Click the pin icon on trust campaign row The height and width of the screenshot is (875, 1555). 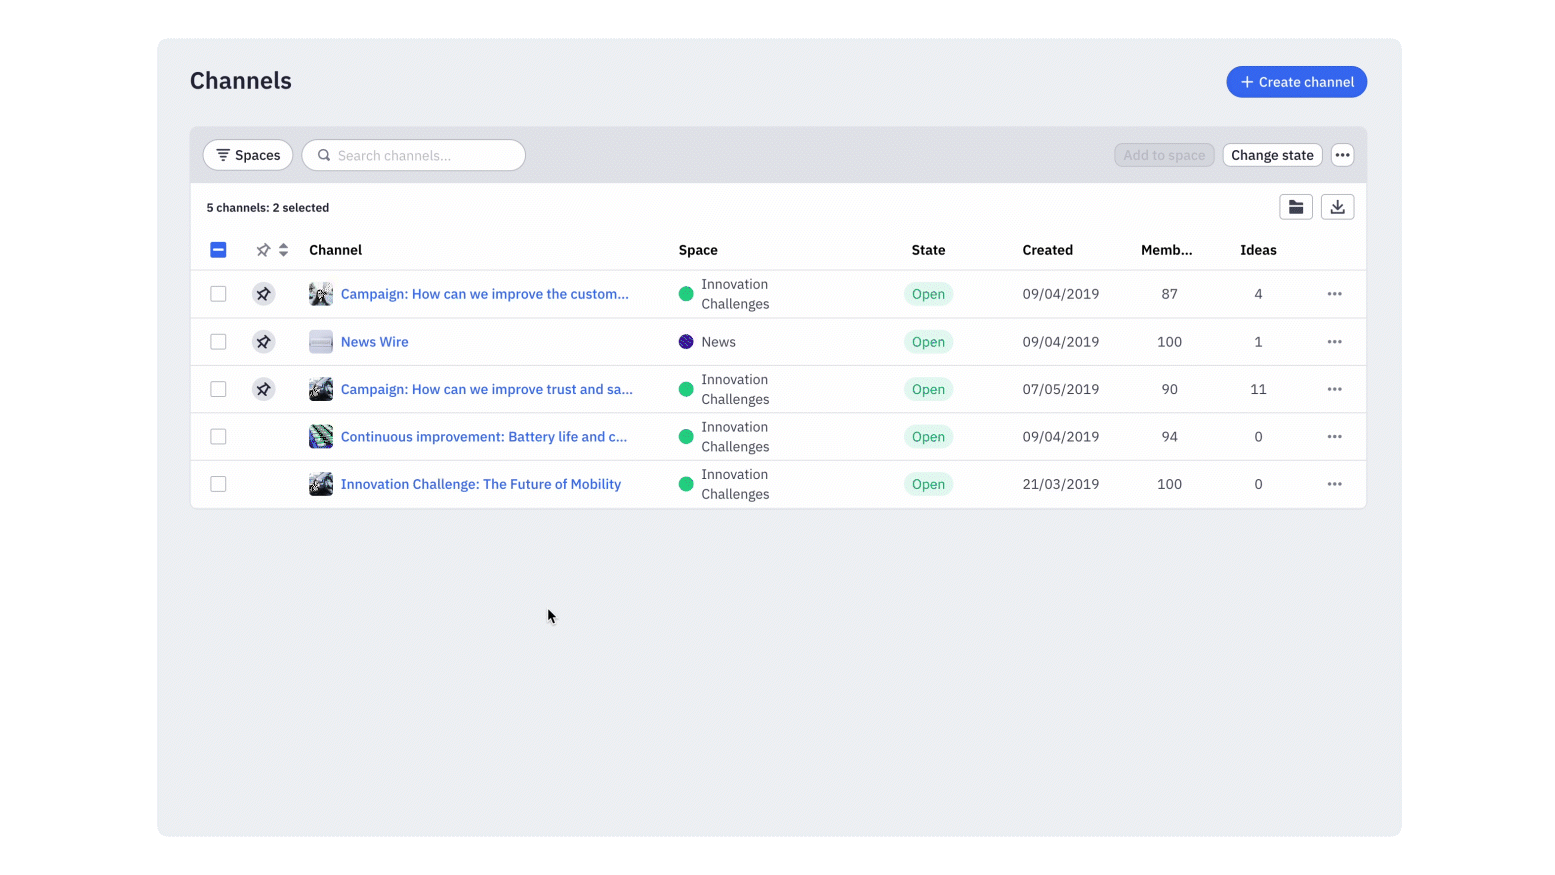pyautogui.click(x=263, y=389)
